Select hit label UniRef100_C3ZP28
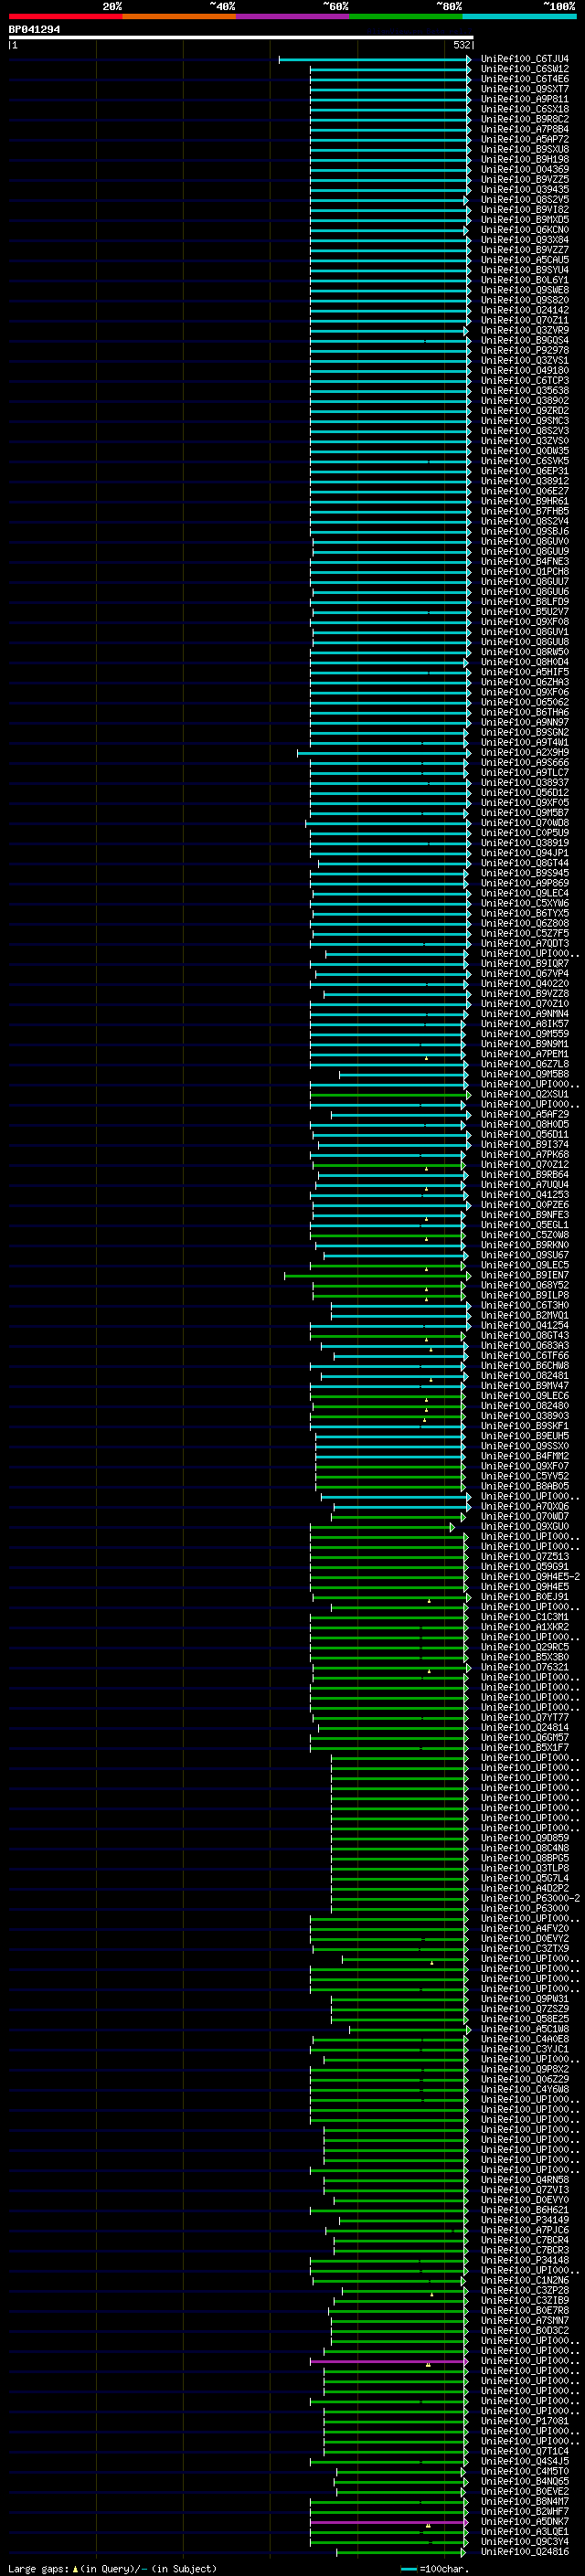Screen dimensions: 585x2576 pyautogui.click(x=524, y=2291)
